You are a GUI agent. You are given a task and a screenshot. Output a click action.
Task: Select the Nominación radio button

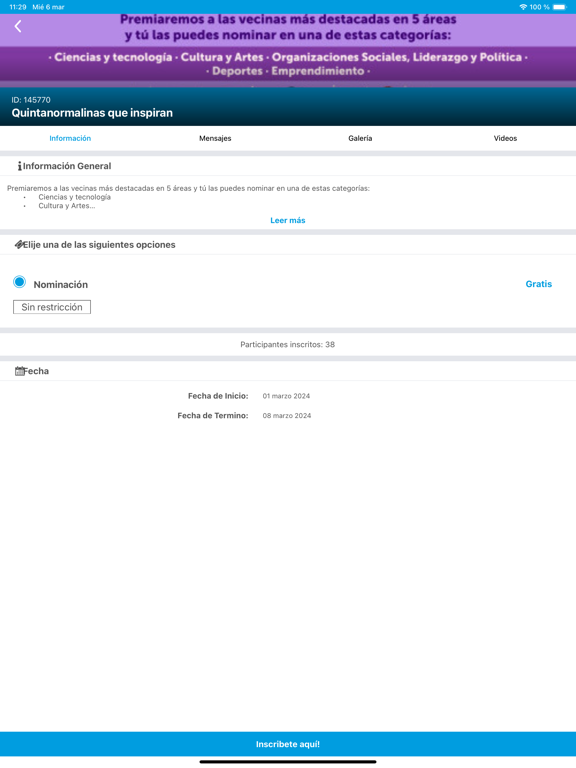[x=20, y=282]
